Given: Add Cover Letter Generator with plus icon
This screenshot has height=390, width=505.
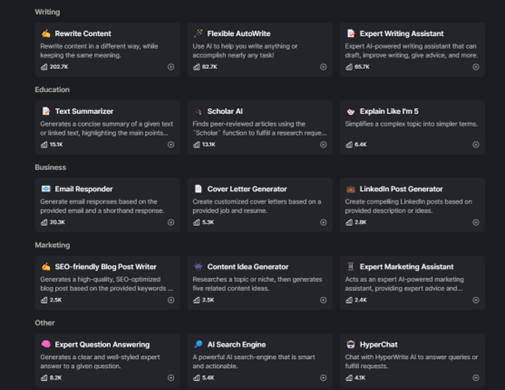Looking at the screenshot, I should [323, 222].
